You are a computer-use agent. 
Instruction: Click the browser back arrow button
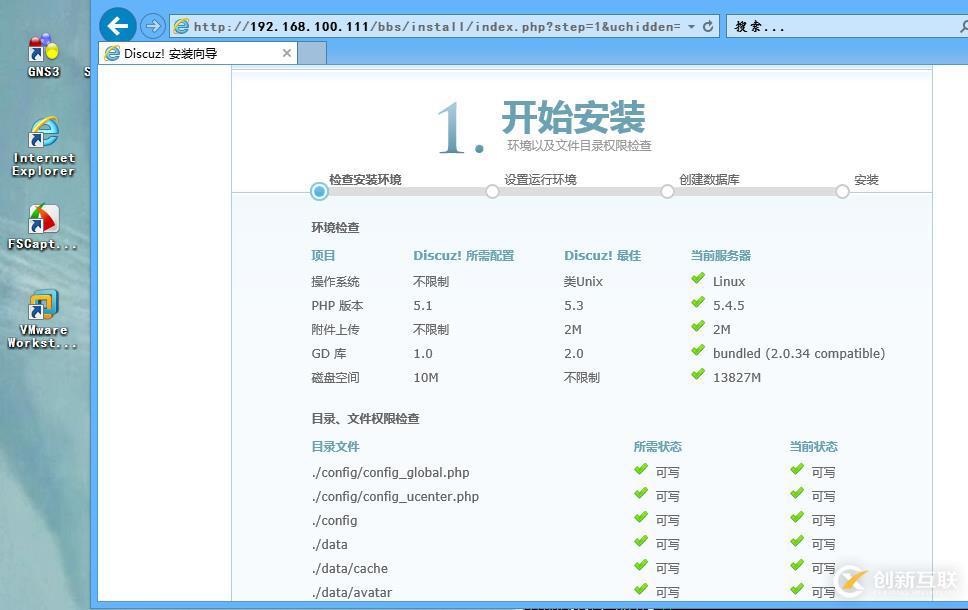coord(118,26)
